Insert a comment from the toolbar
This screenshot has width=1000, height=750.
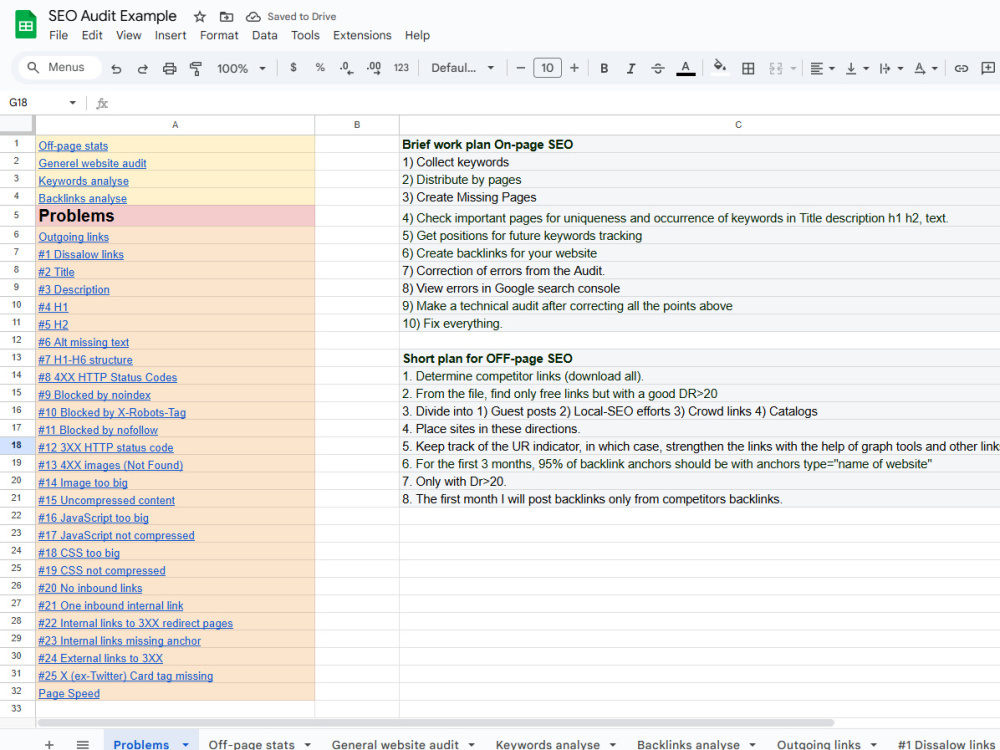point(988,68)
